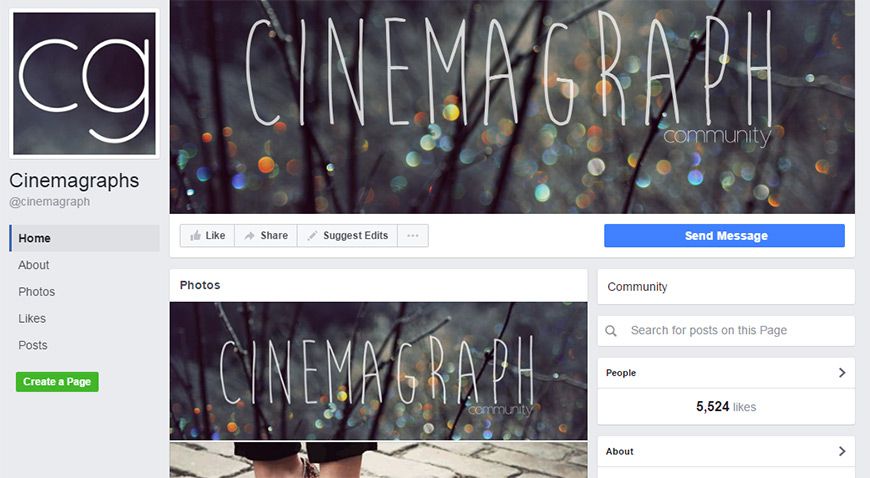Viewport: 870px width, 478px height.
Task: Open the Cinemagraph community photo in Photos
Action: [378, 371]
